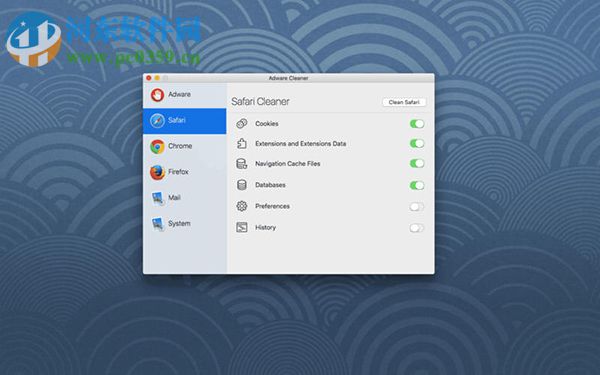Click the Adware hand icon in the sidebar
The width and height of the screenshot is (600, 375).
tap(157, 95)
